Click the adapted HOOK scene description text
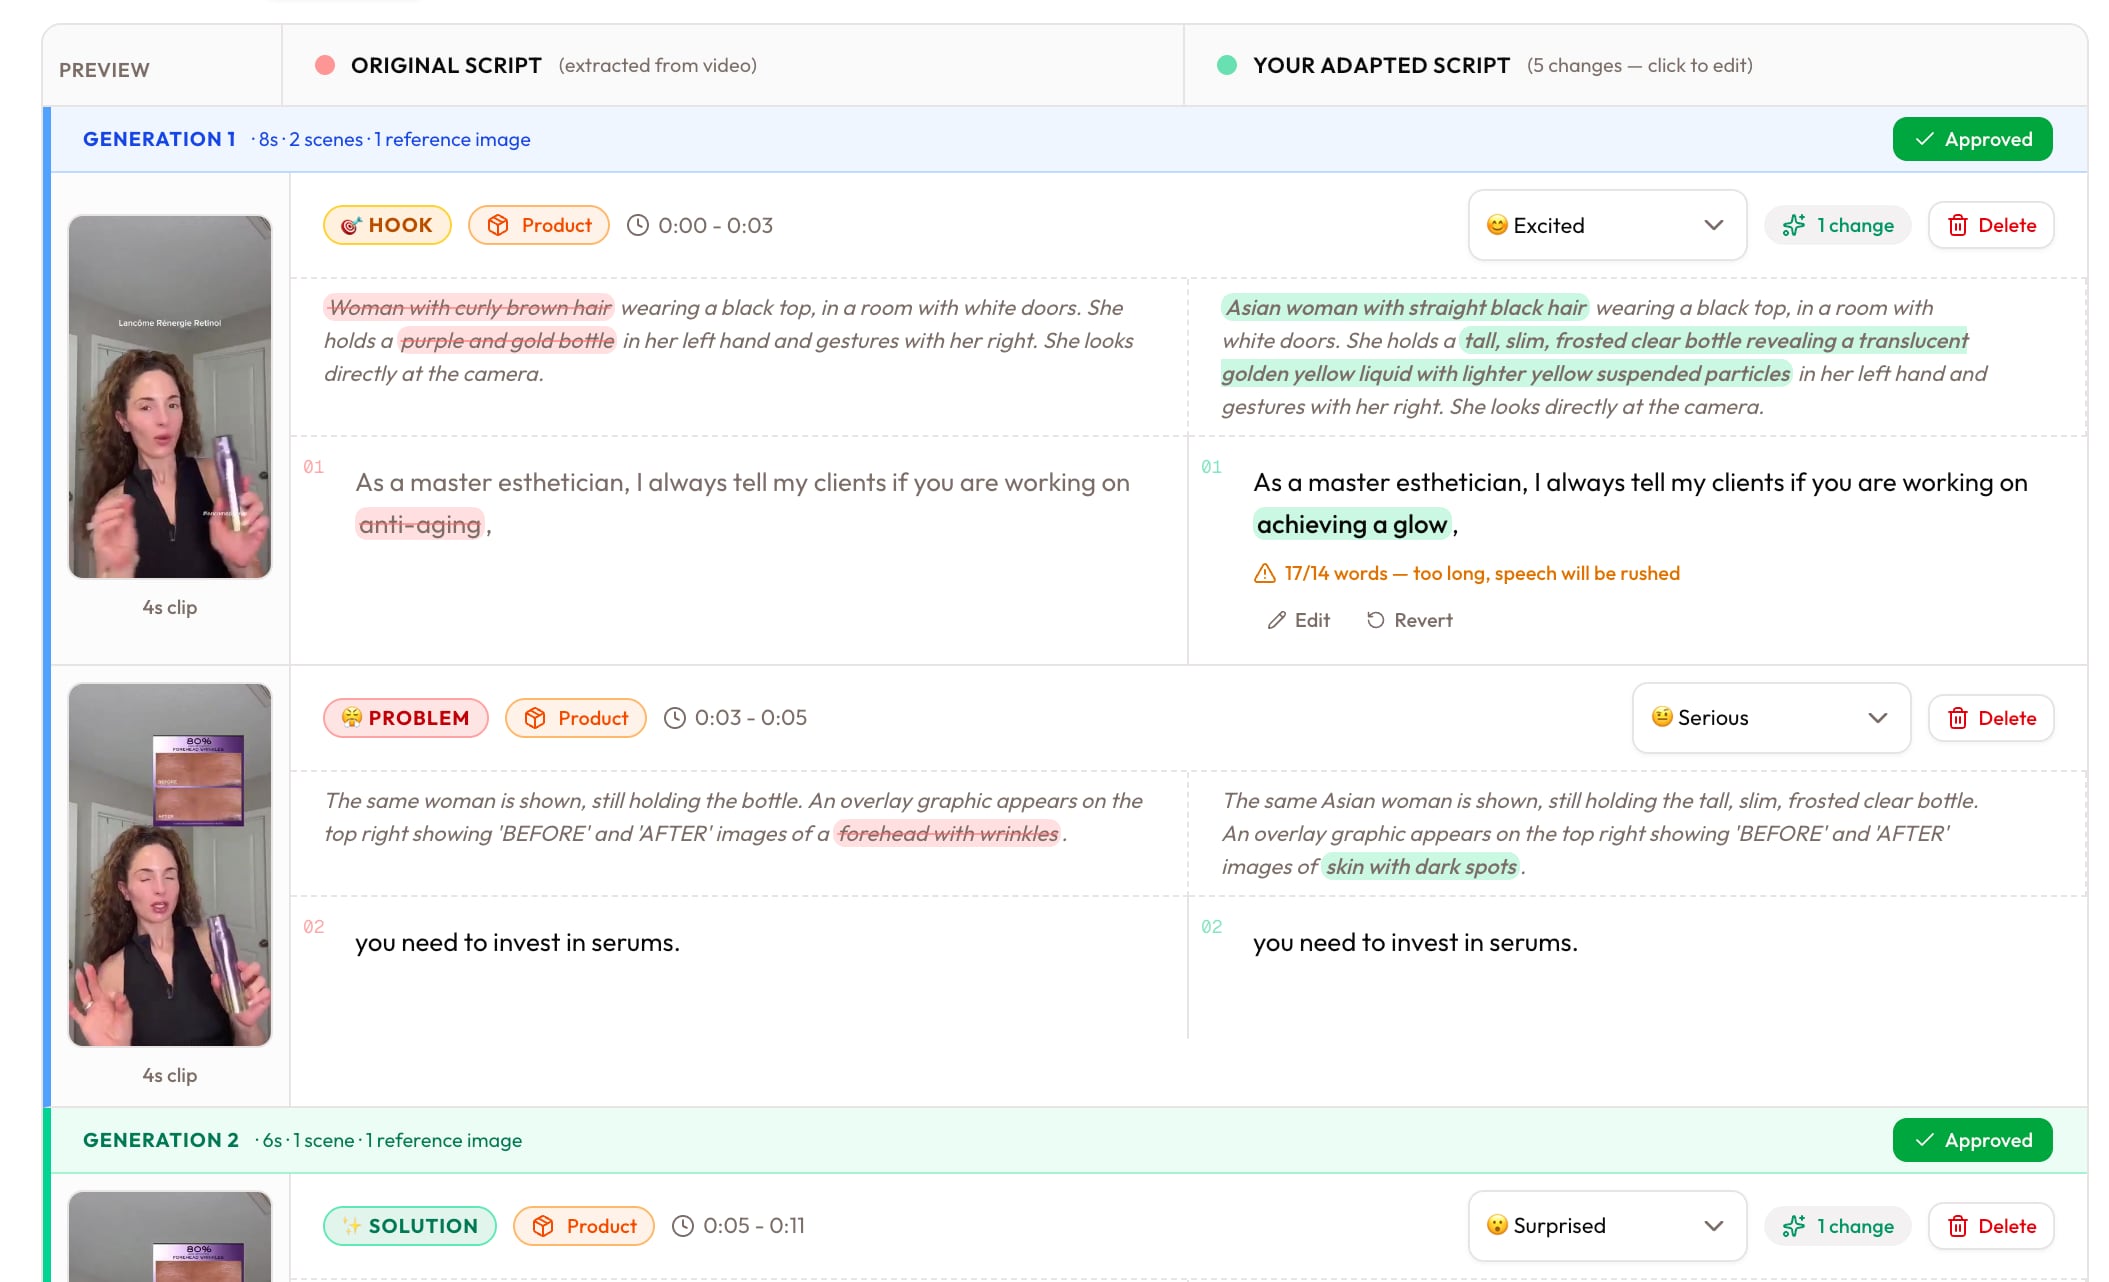Viewport: 2109px width, 1282px height. click(1605, 357)
